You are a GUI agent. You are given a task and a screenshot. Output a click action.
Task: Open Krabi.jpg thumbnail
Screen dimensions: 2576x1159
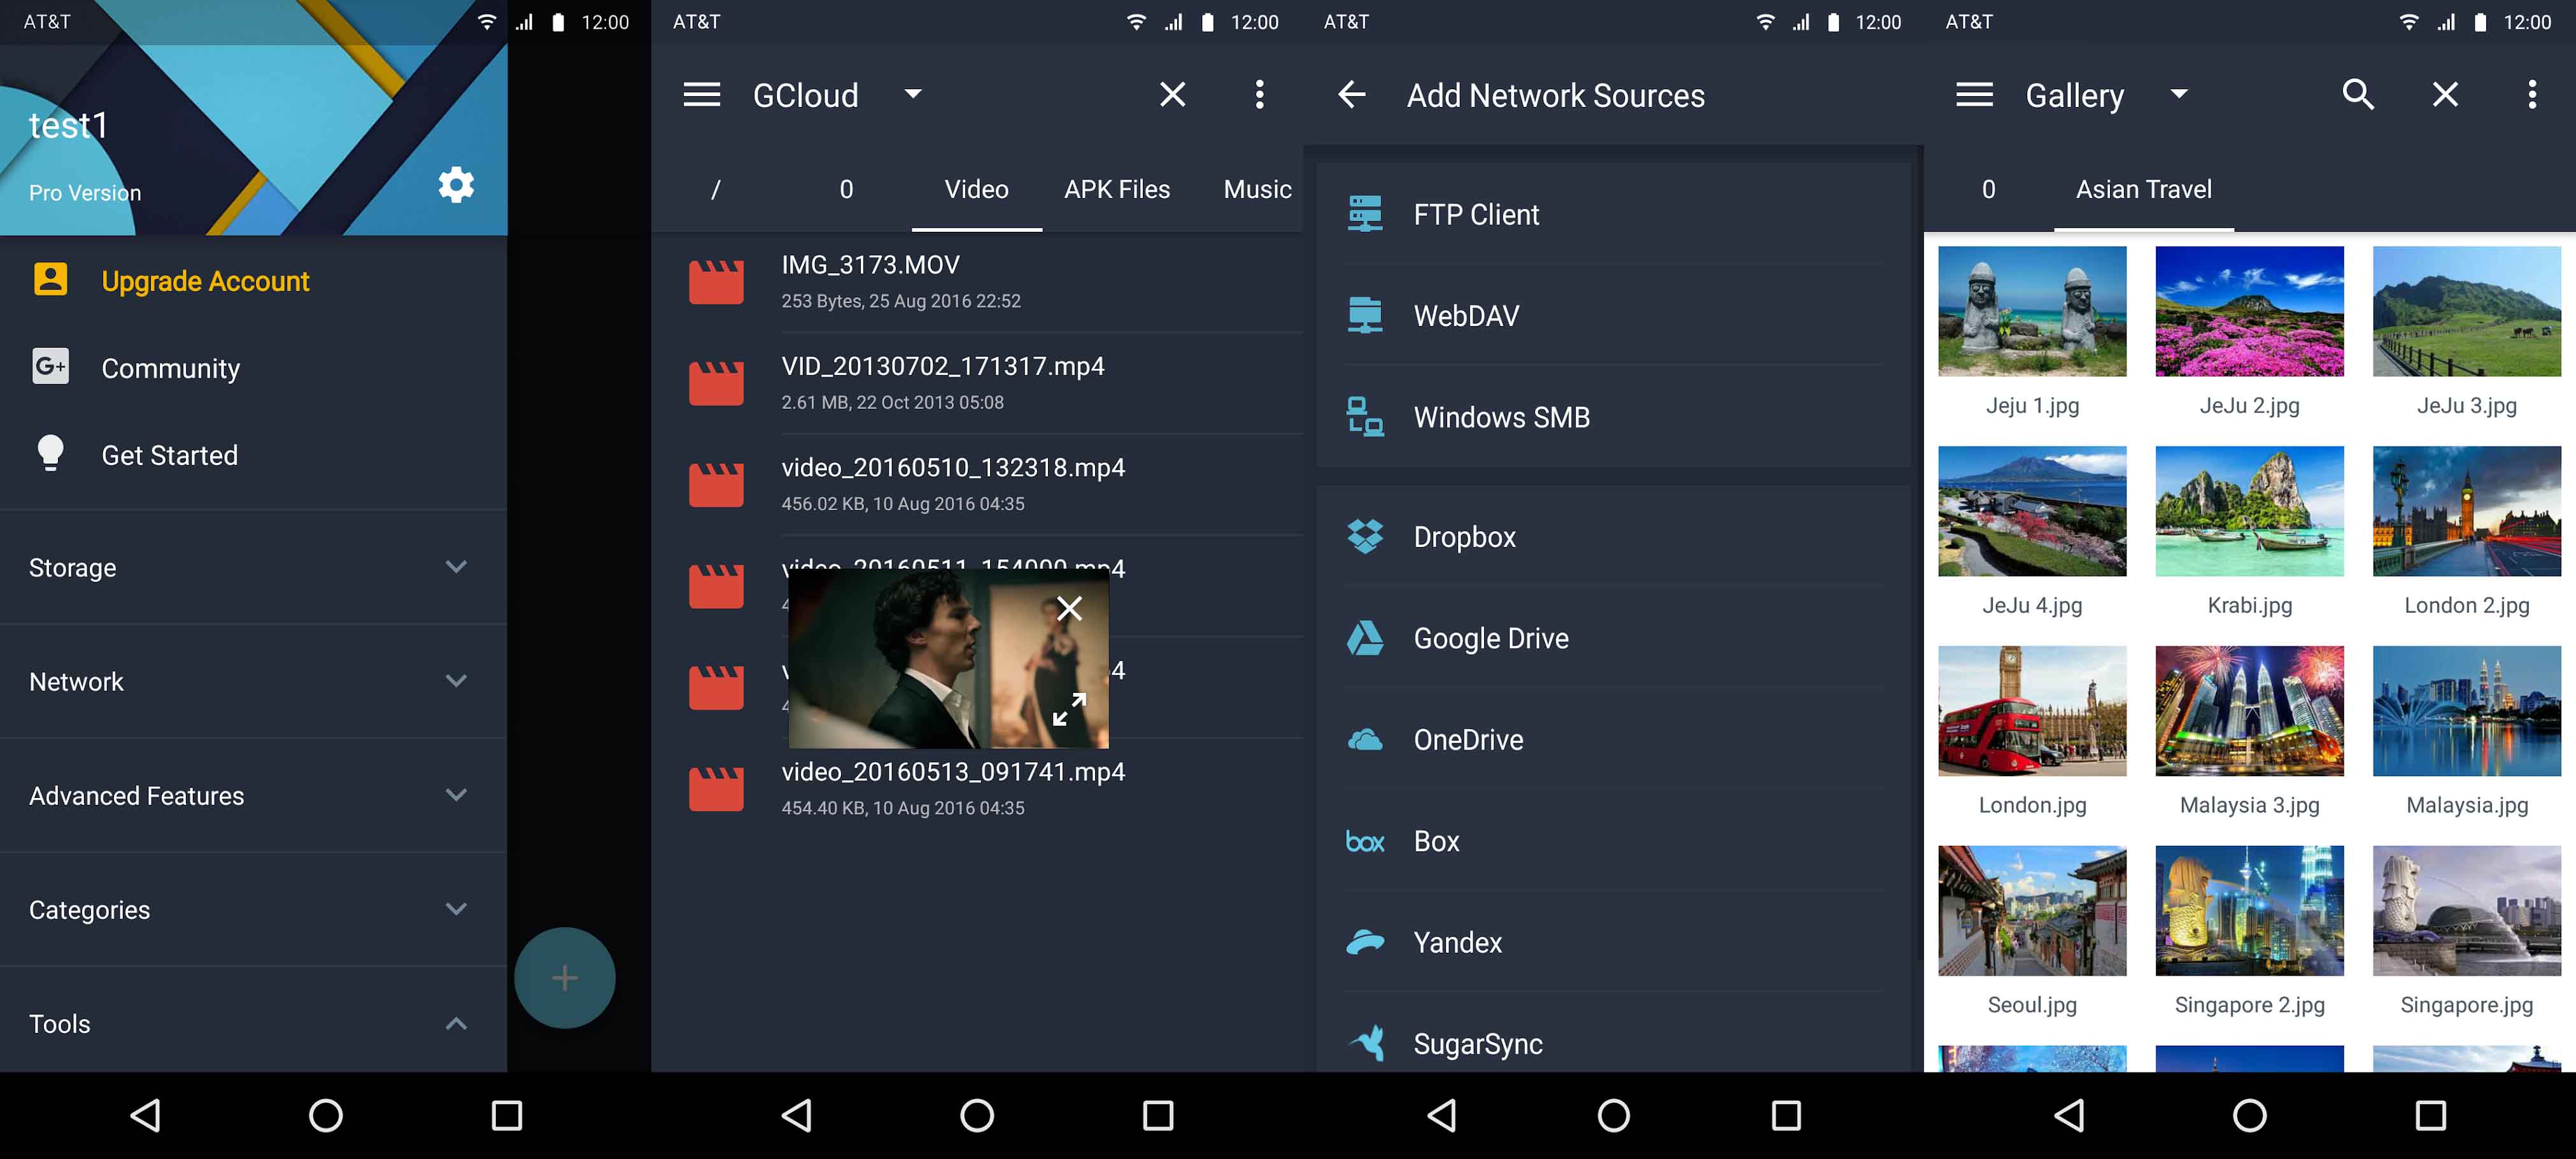pos(2249,511)
